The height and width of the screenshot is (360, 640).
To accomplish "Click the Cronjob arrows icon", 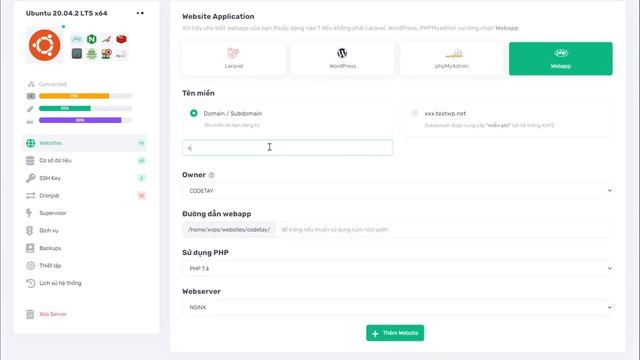I will pyautogui.click(x=31, y=196).
